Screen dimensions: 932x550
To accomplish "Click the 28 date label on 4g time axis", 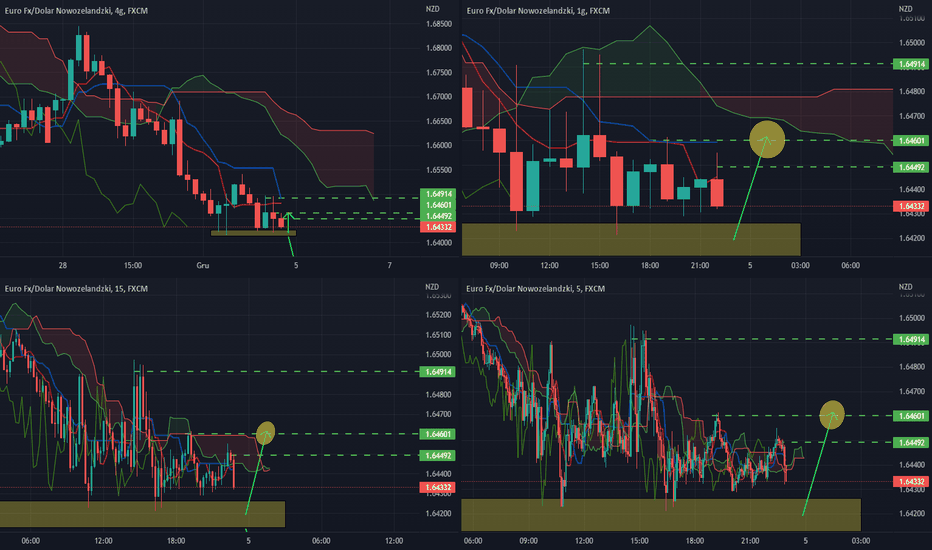I will tap(62, 266).
